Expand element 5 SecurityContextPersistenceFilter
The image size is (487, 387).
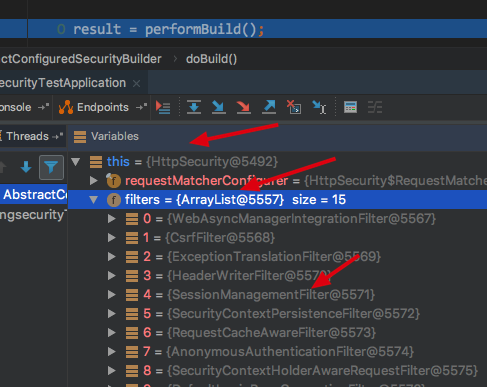click(111, 314)
